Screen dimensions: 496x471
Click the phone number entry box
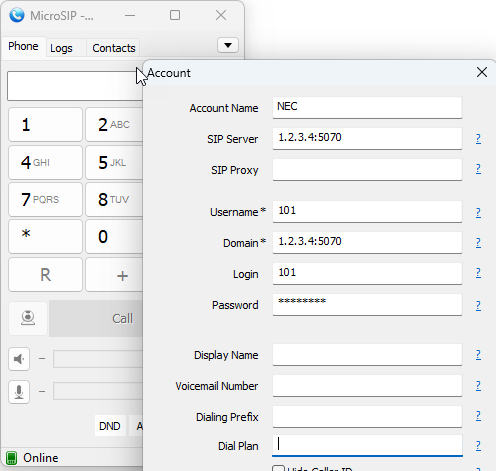(x=75, y=86)
